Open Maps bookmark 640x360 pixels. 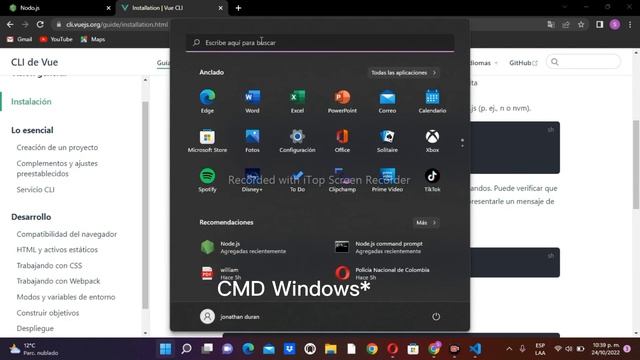pyautogui.click(x=93, y=39)
